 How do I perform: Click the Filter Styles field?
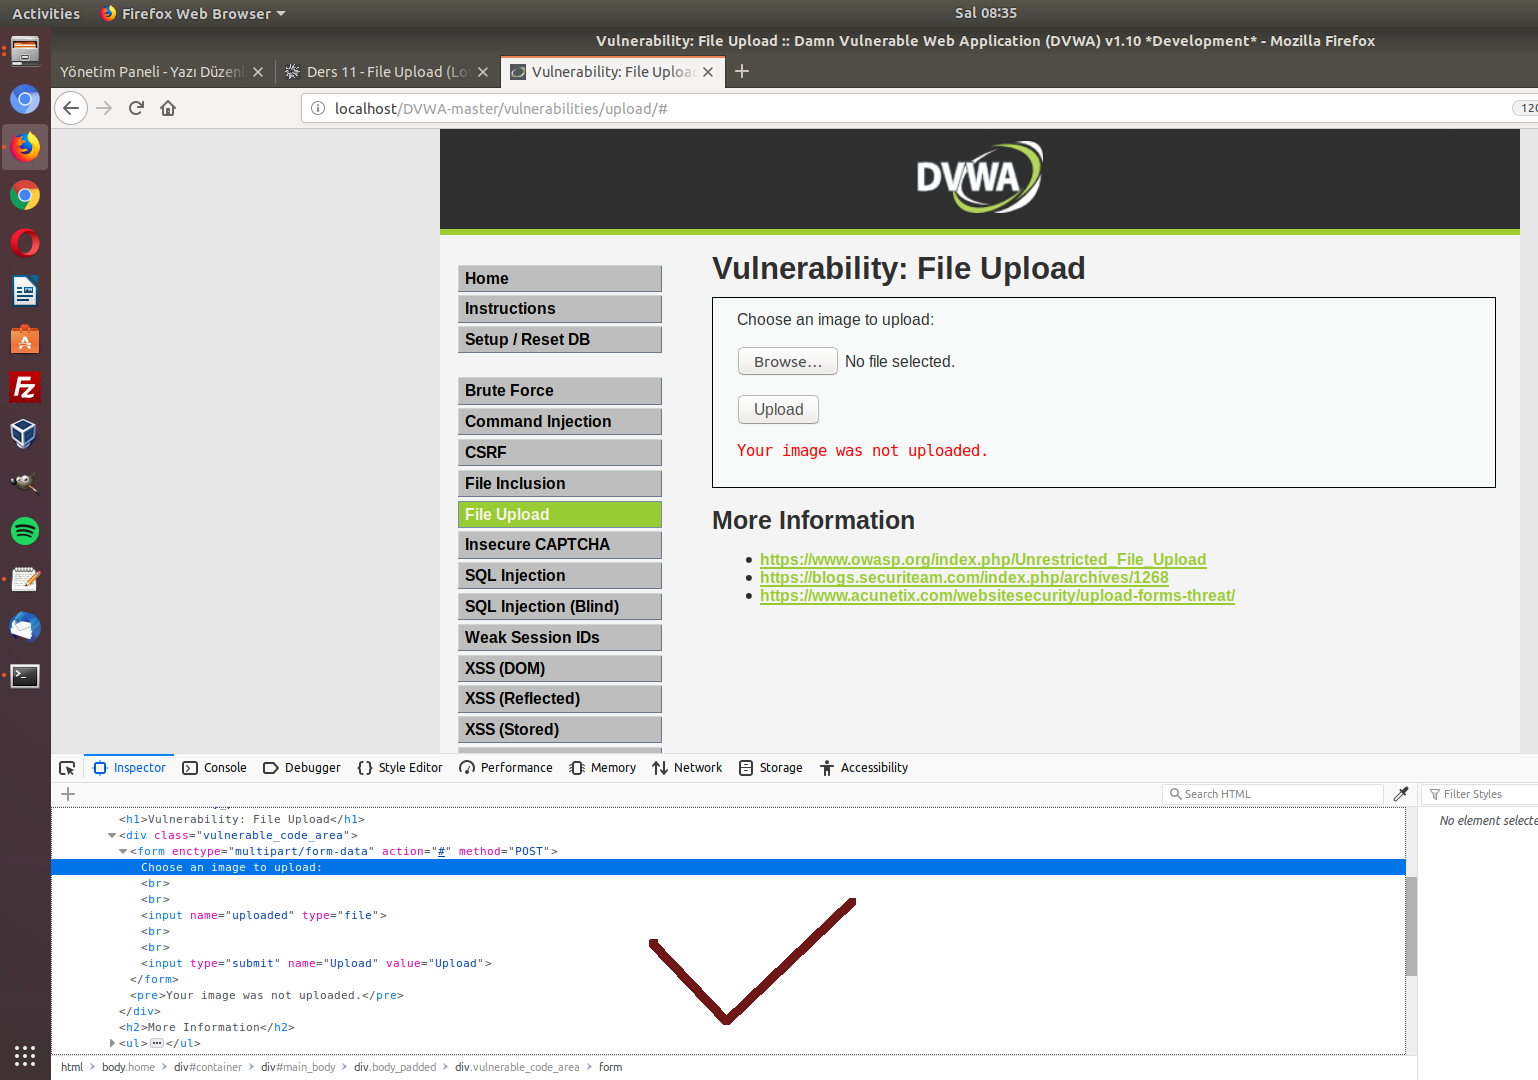[1480, 794]
